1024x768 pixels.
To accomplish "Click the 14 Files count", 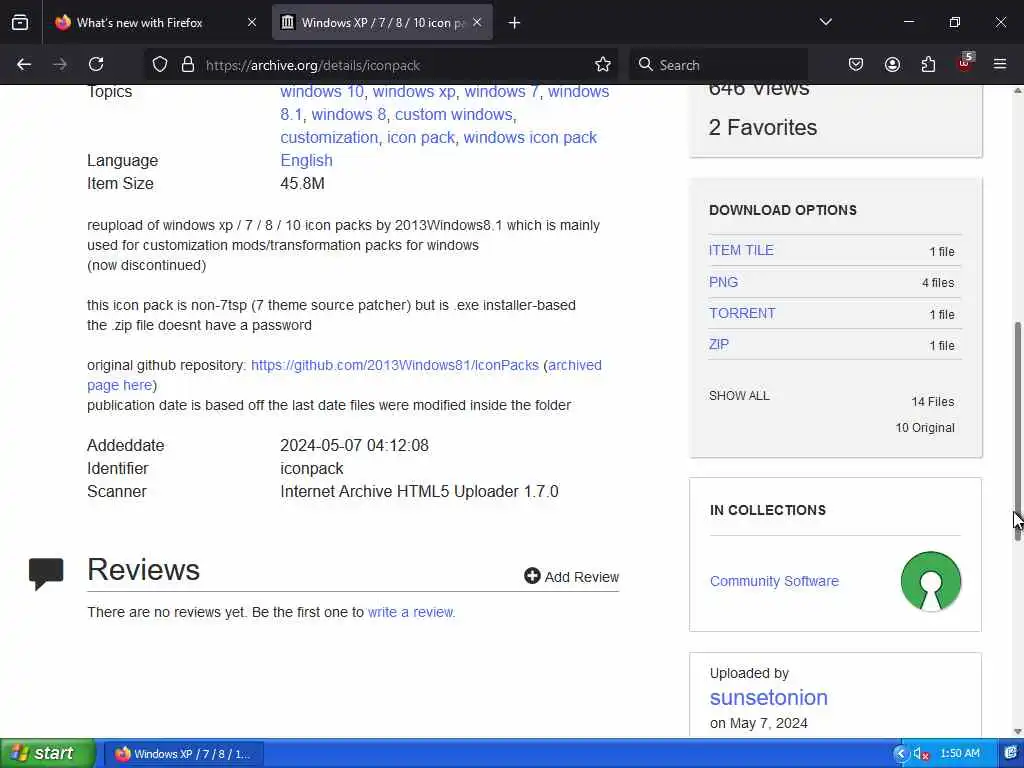I will tap(933, 402).
